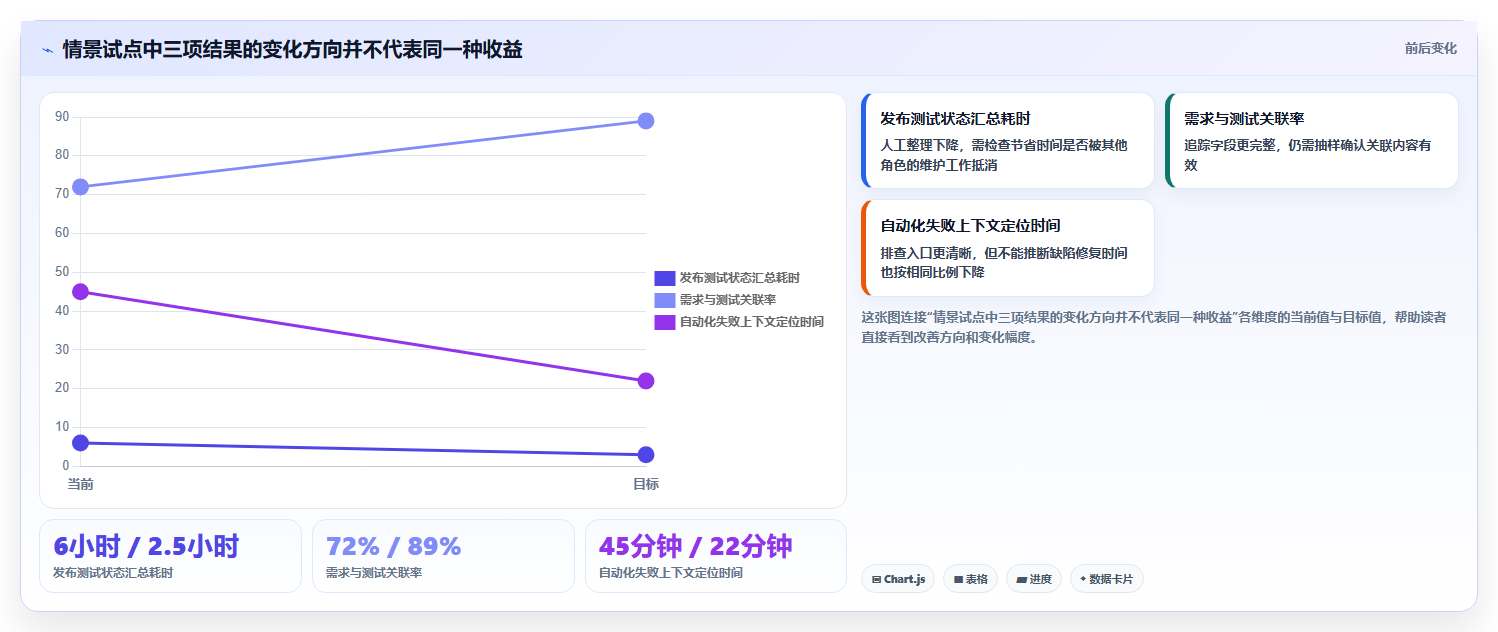Image resolution: width=1498 pixels, height=632 pixels.
Task: Select the Chart.js tag chip
Action: click(x=898, y=579)
